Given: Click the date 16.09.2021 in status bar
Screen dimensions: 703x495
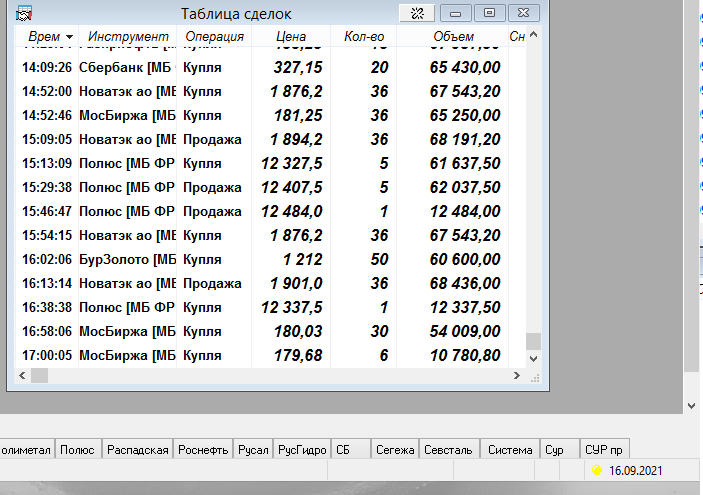Looking at the screenshot, I should [635, 470].
